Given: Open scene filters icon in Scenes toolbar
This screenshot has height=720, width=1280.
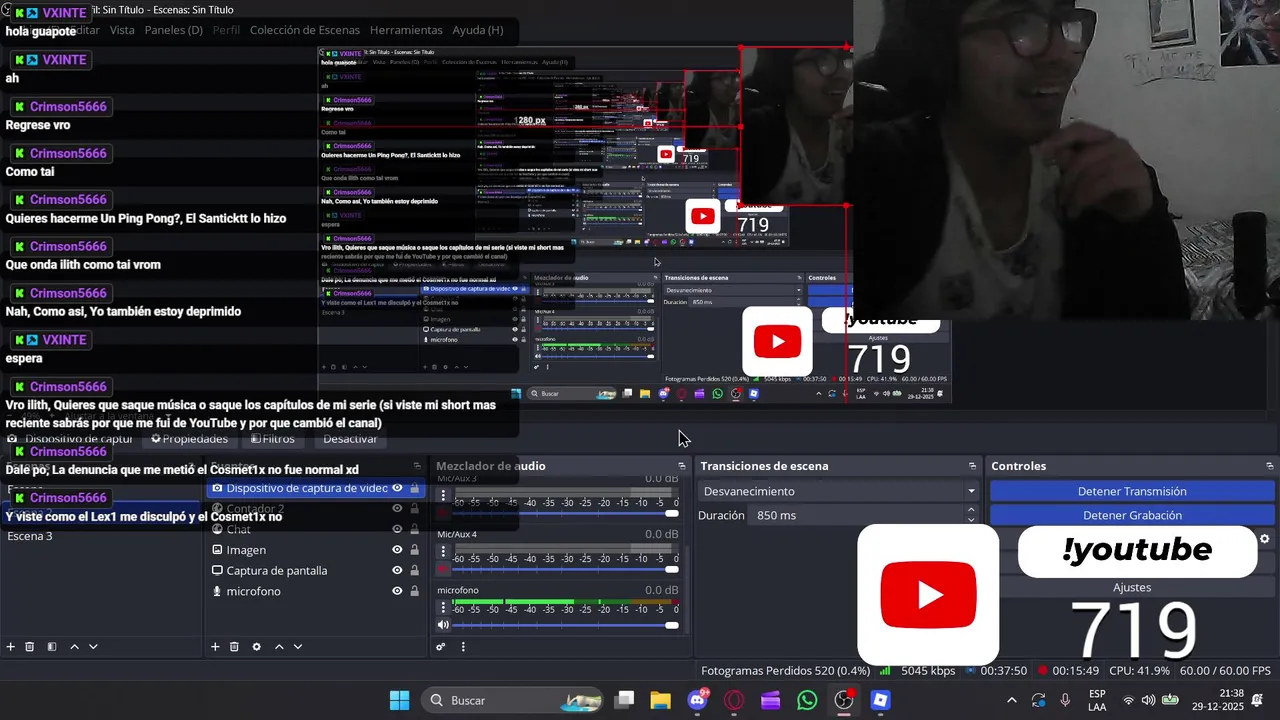Looking at the screenshot, I should (x=52, y=647).
